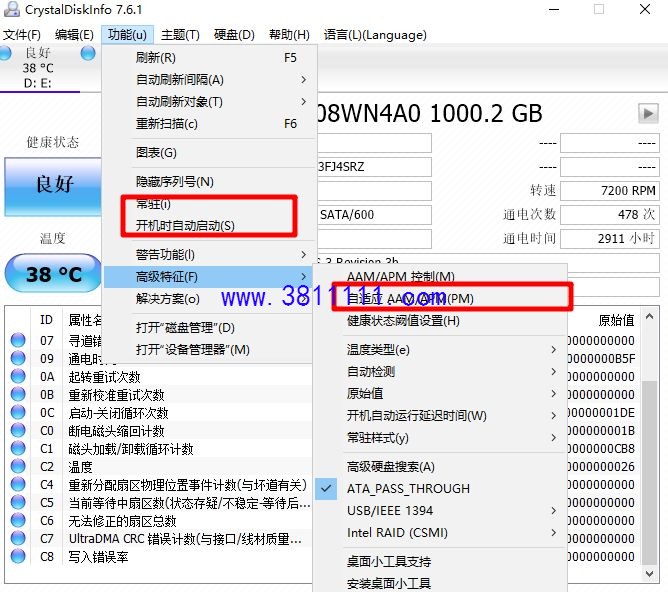
Task: Open the 功能(u) menu
Action: 127,34
